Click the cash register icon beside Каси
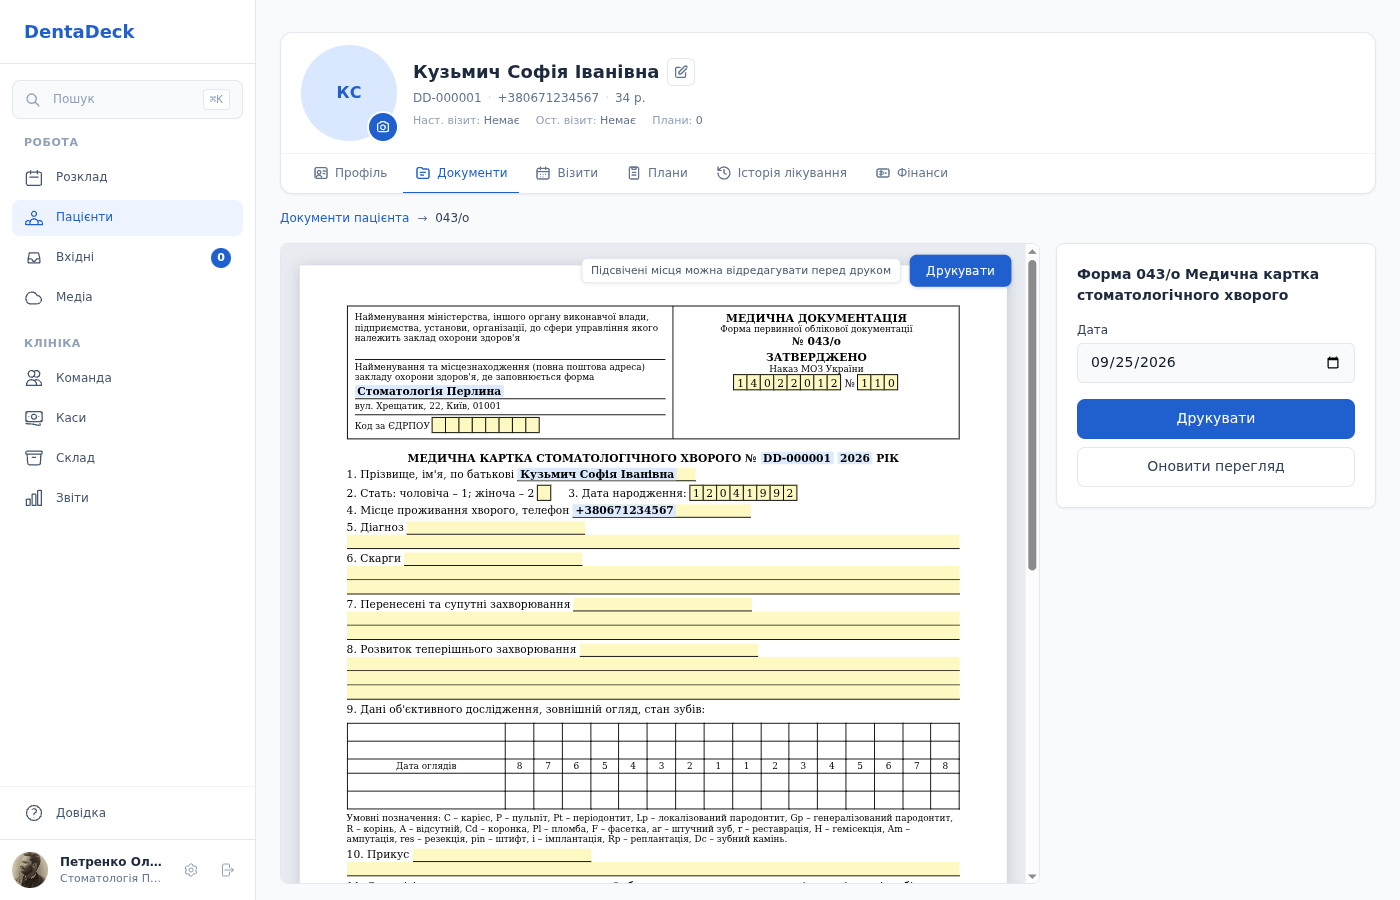1400x900 pixels. 34,418
